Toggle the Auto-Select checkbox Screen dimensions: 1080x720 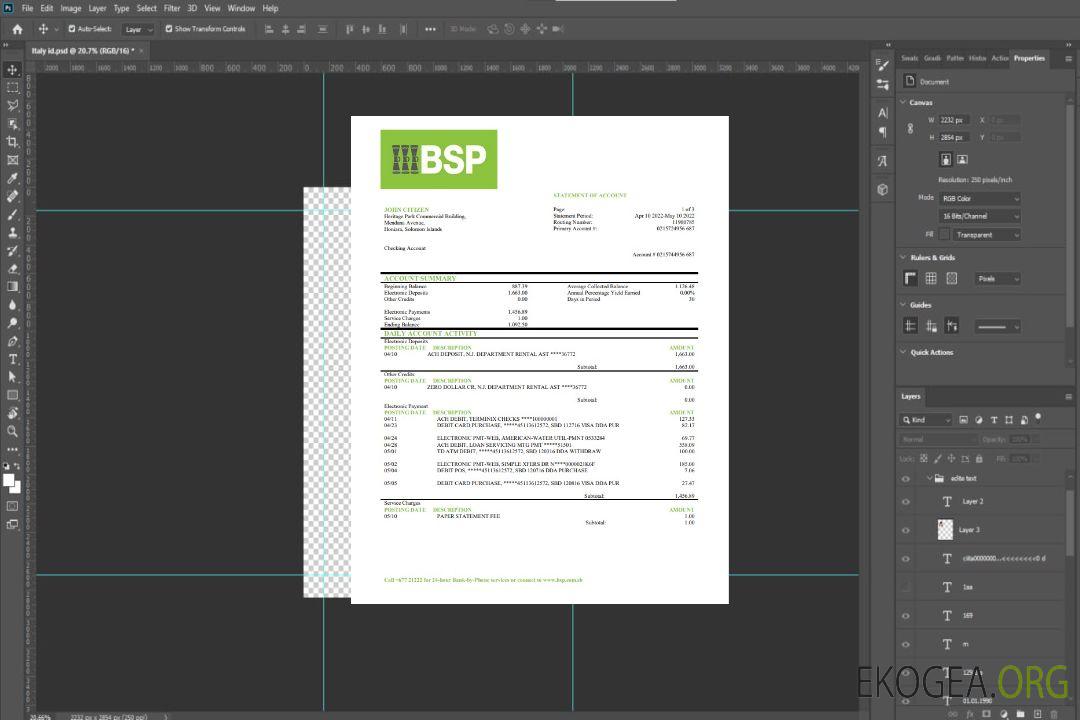tap(72, 29)
